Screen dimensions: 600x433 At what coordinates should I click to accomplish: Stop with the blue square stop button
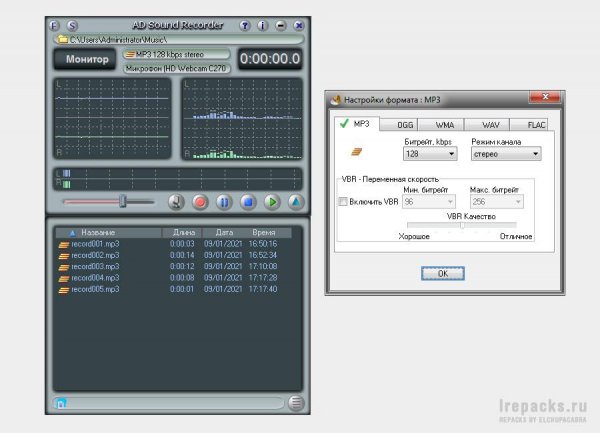tap(248, 202)
